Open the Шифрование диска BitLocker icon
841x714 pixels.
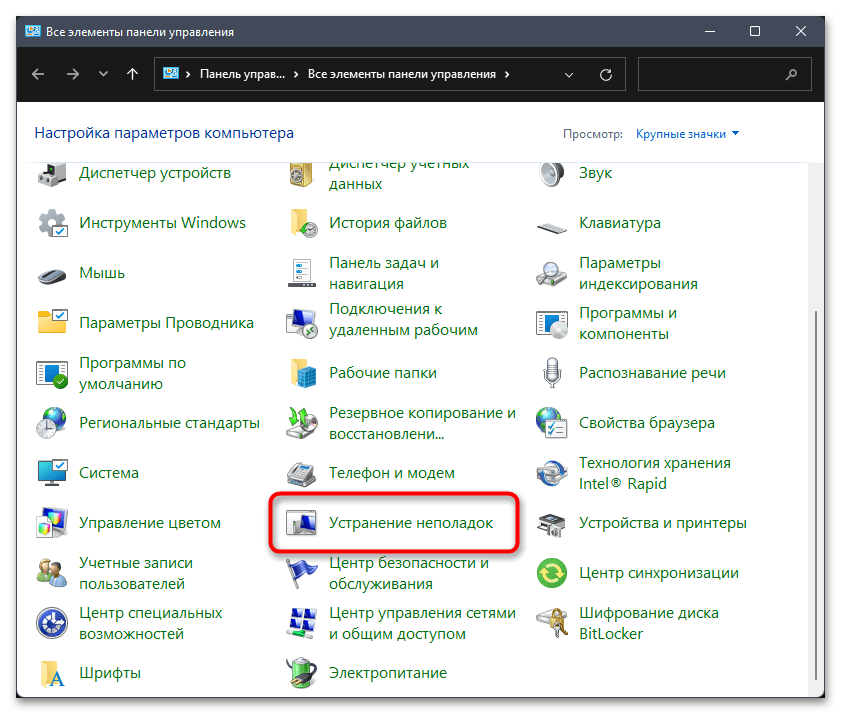(x=552, y=622)
